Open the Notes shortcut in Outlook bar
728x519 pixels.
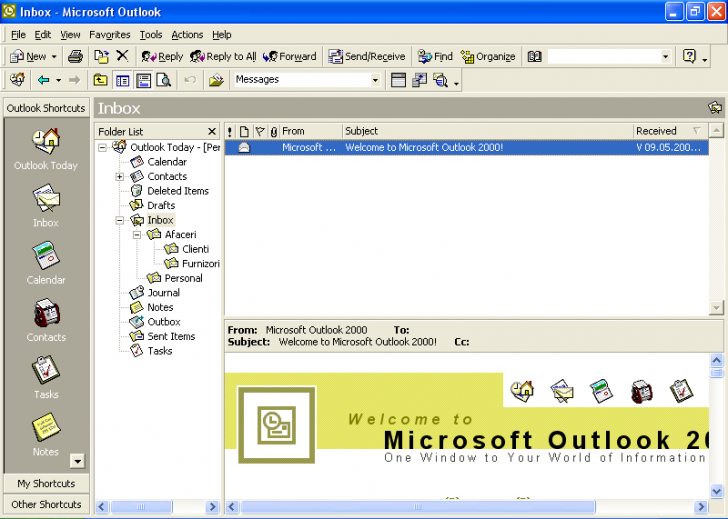46,427
